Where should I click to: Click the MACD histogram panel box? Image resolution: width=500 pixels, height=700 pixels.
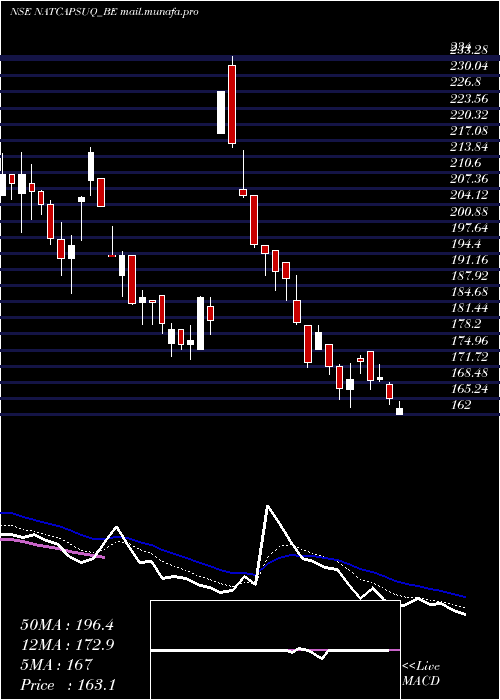tap(275, 650)
